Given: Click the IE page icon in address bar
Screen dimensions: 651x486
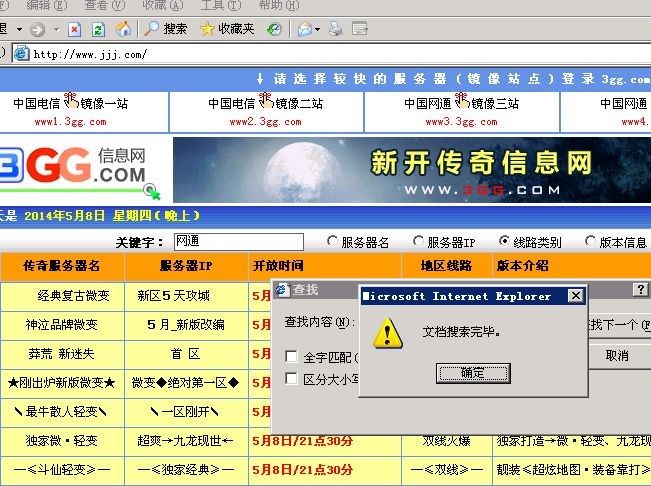Looking at the screenshot, I should (21, 54).
